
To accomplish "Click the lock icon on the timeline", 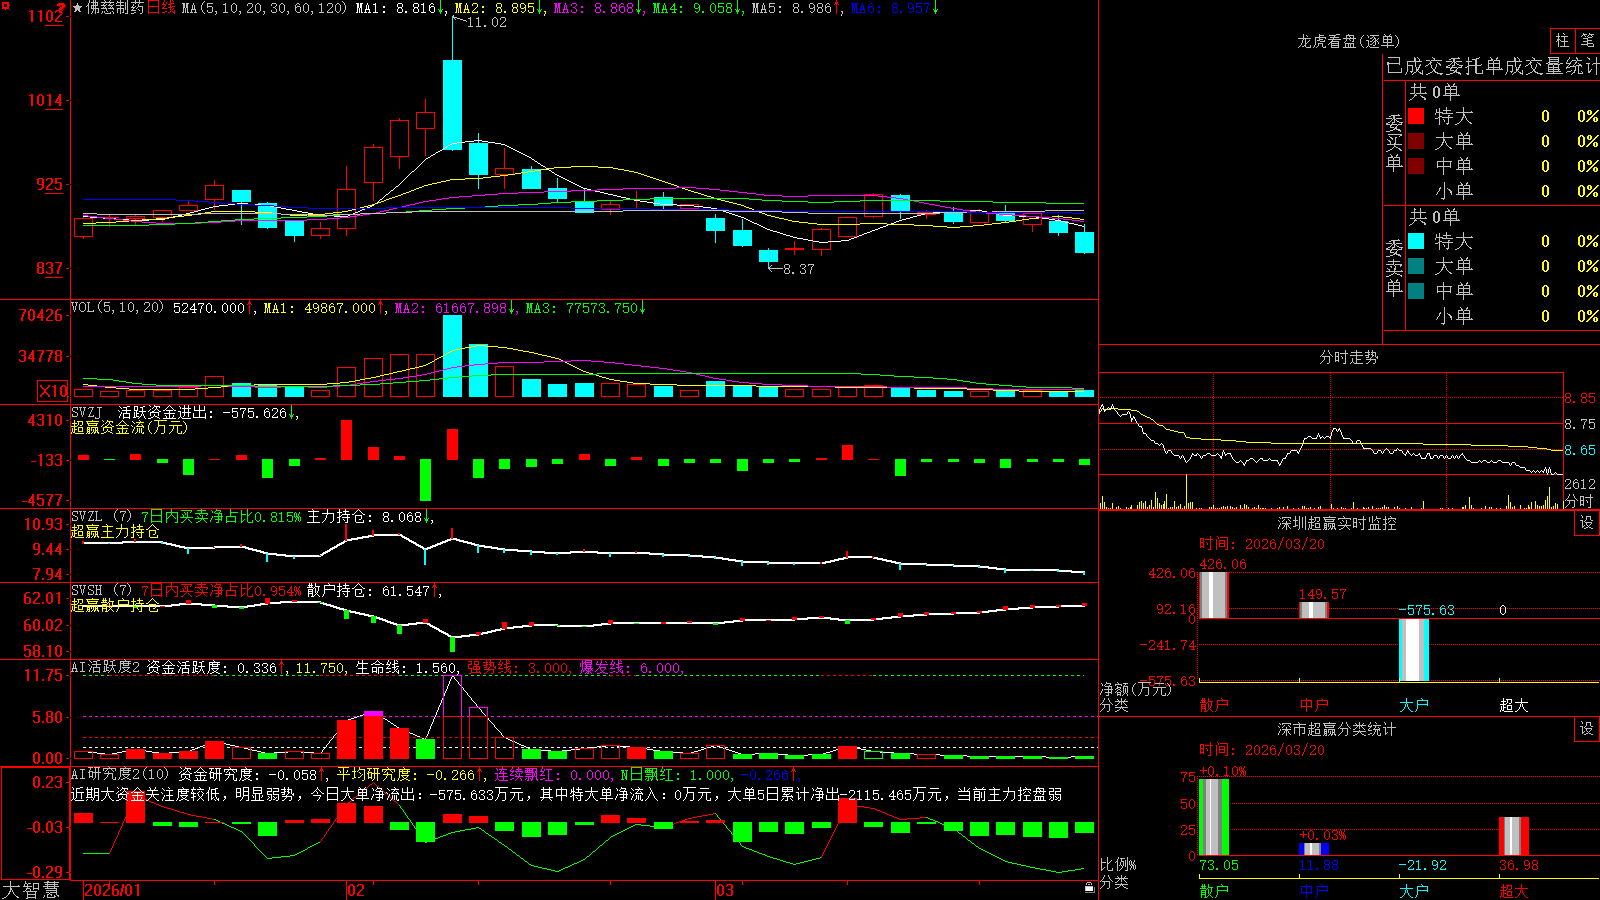I will click(1089, 888).
